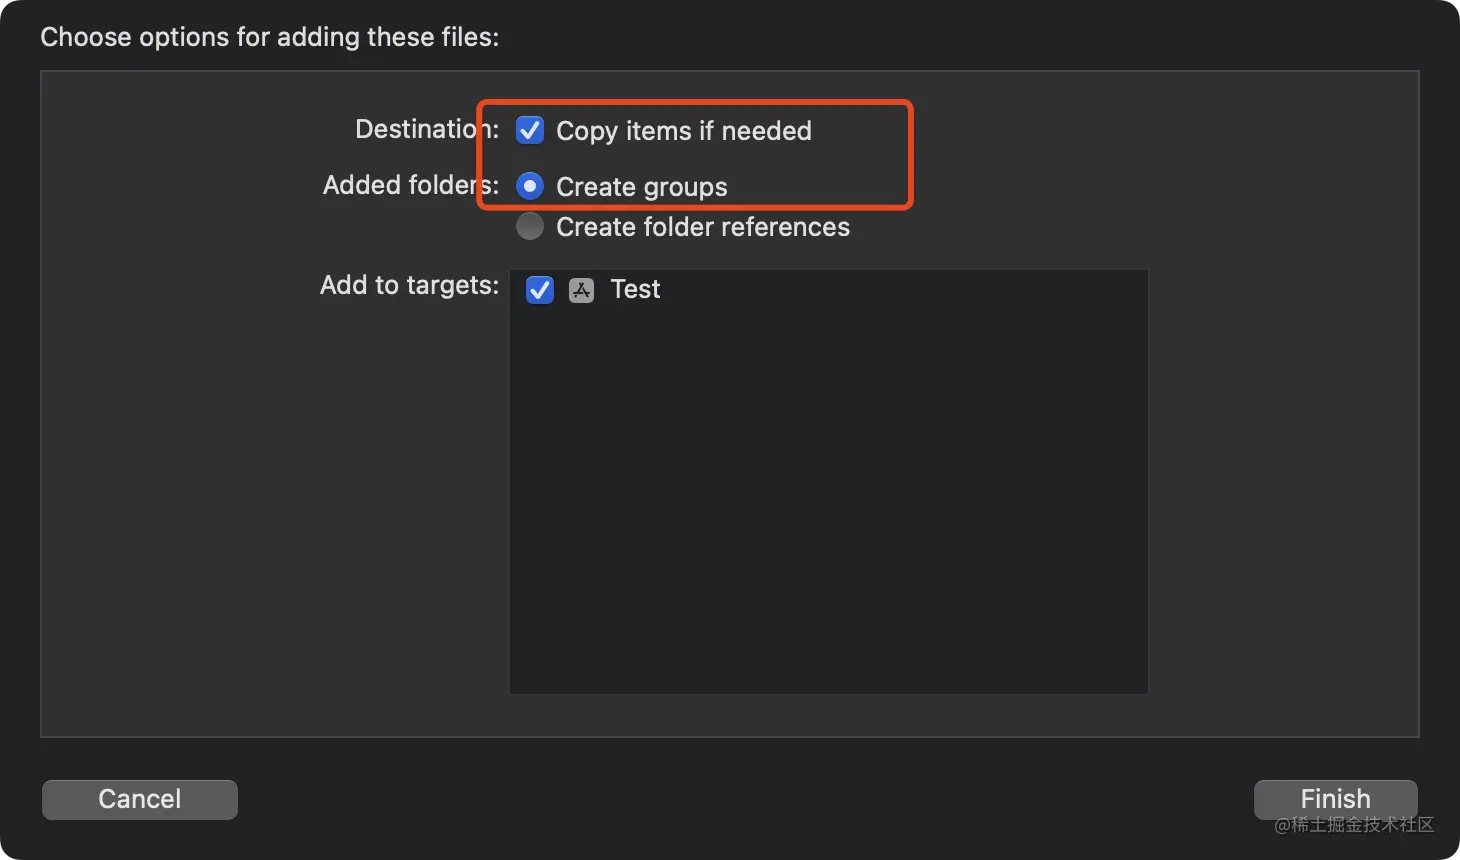Click the Cancel button
Viewport: 1460px width, 860px height.
140,799
